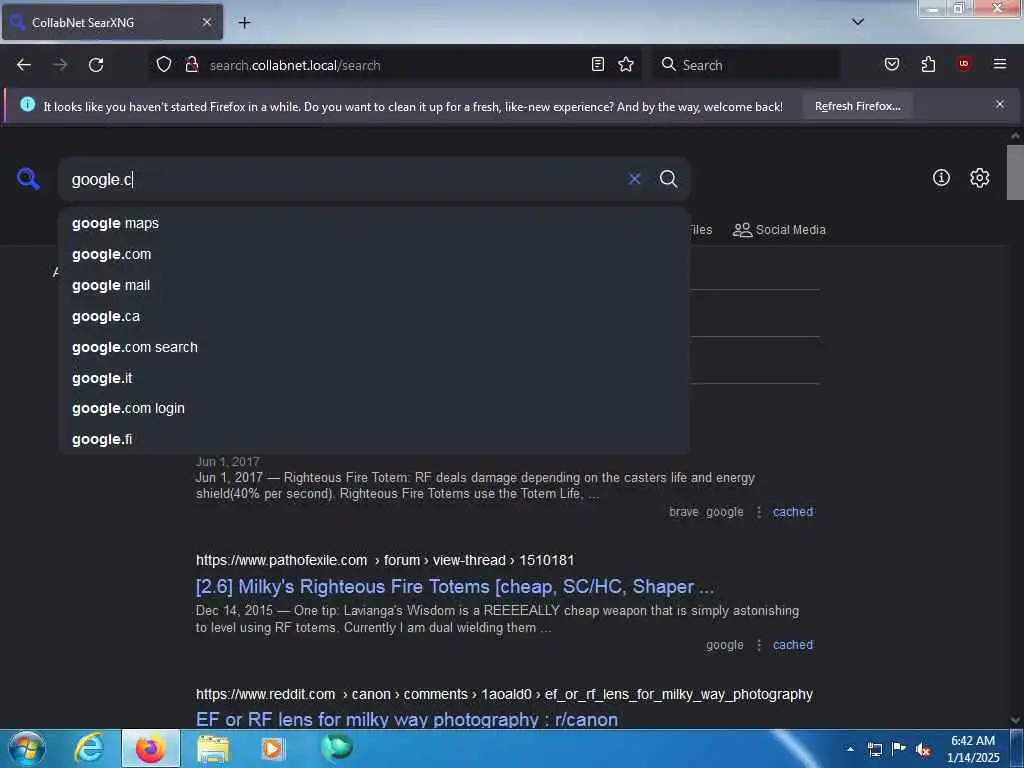Select suggestion 'google.it'
Screen dimensions: 1024x768
[x=374, y=378]
